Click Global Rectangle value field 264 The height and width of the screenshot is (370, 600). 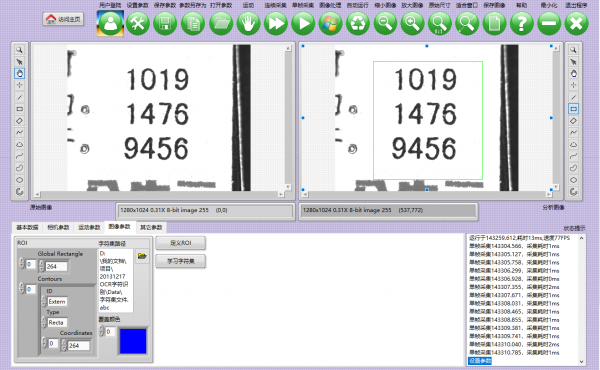pos(56,266)
